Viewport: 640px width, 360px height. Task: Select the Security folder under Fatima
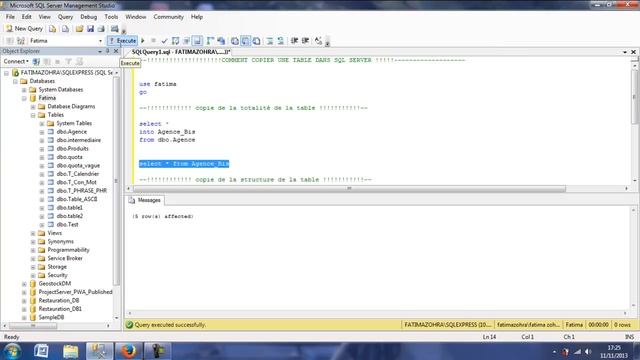coord(57,275)
